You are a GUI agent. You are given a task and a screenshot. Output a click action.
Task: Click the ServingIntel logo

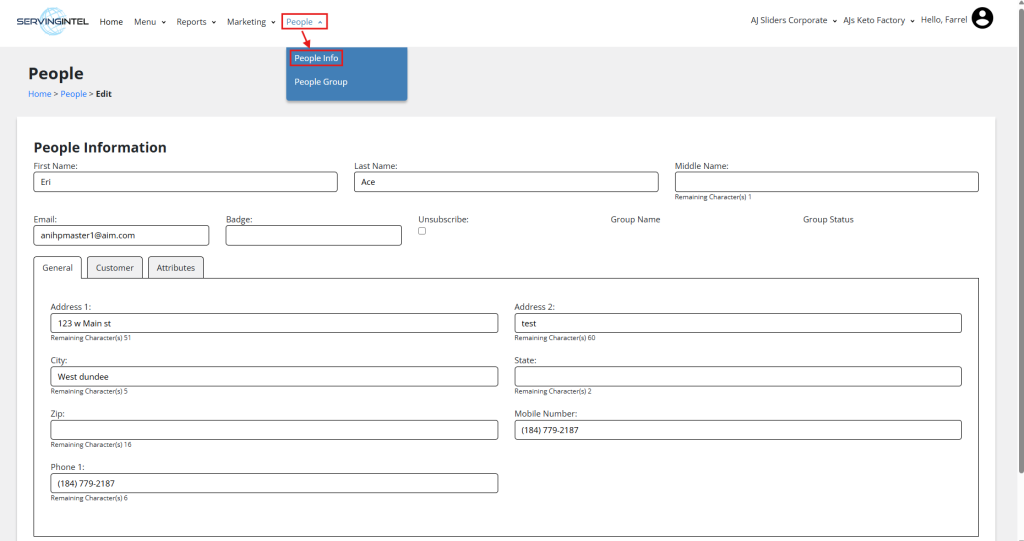pos(52,21)
